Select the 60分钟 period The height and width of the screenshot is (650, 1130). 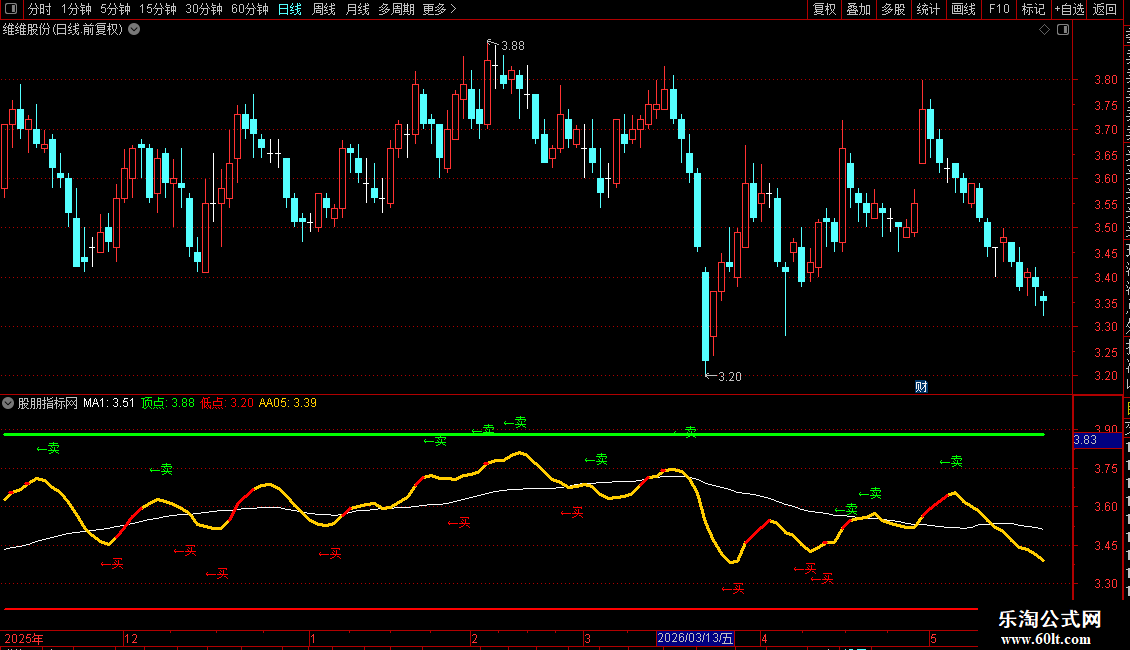pos(249,9)
